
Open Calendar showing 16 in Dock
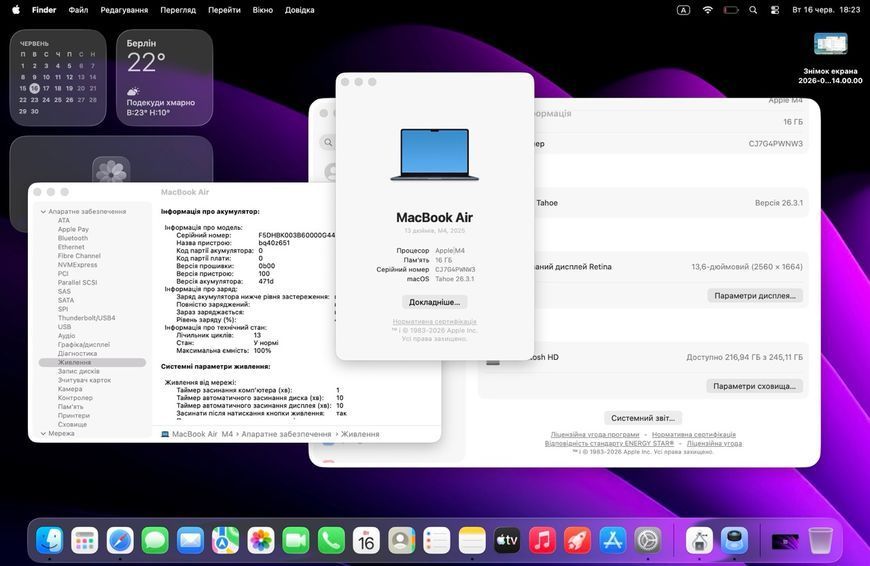click(x=366, y=540)
